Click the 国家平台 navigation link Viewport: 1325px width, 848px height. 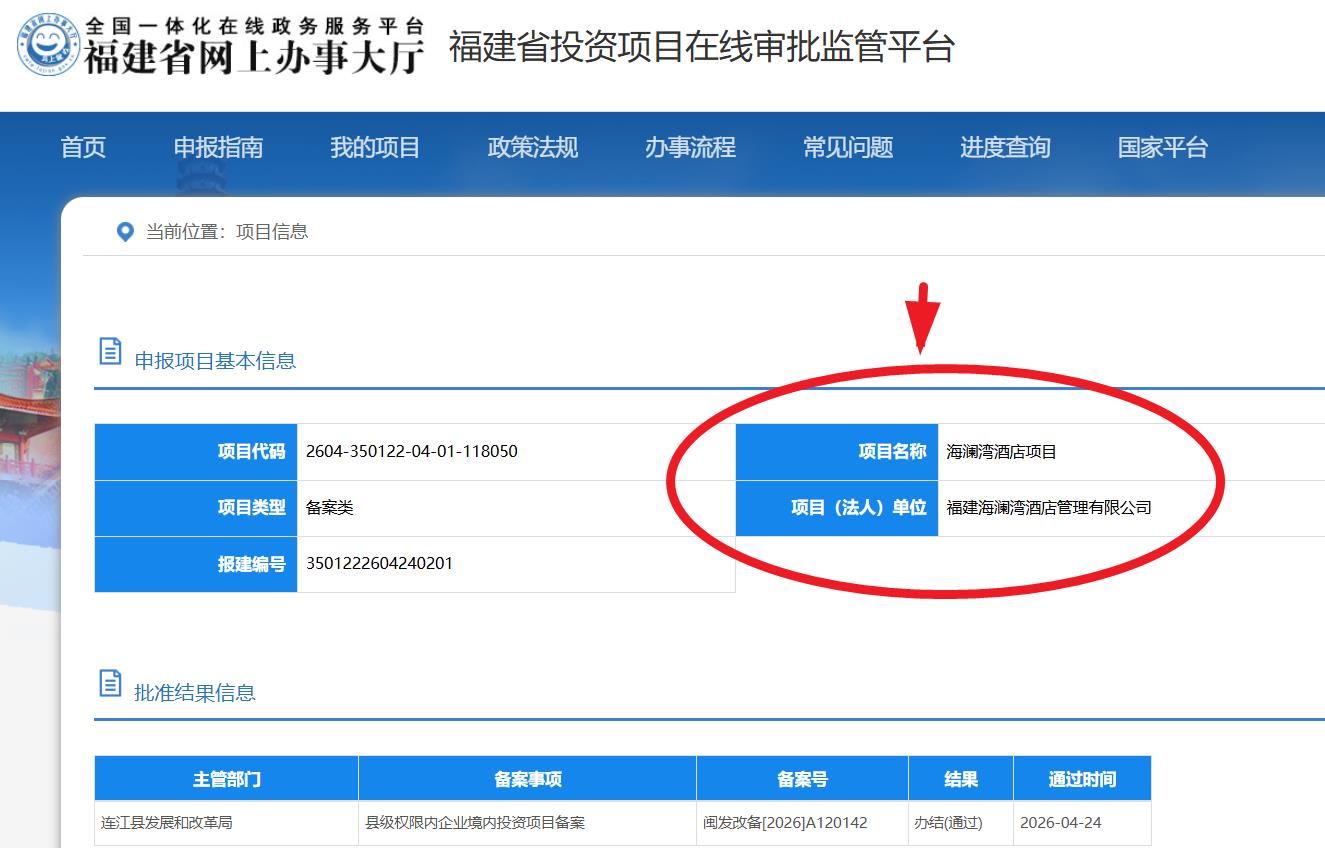tap(1162, 148)
